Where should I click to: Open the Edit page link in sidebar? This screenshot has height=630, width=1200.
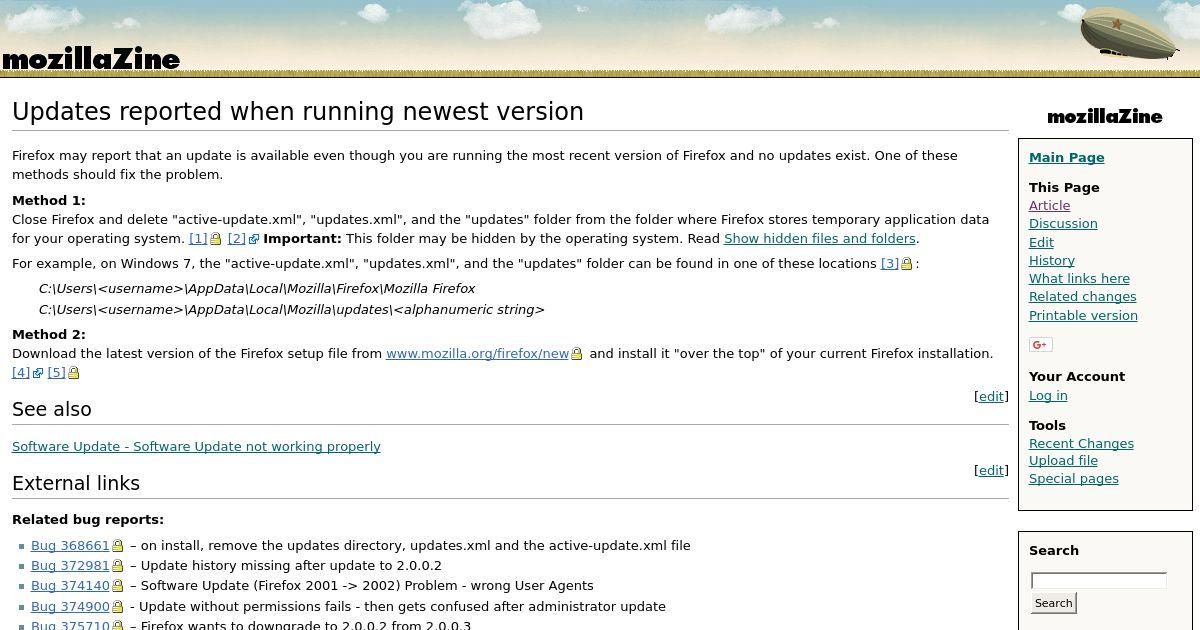pyautogui.click(x=1041, y=243)
